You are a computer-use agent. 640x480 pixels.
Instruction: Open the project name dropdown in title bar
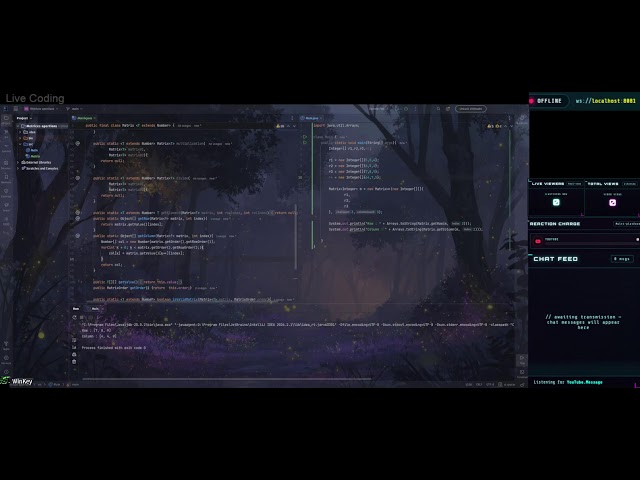click(x=41, y=109)
